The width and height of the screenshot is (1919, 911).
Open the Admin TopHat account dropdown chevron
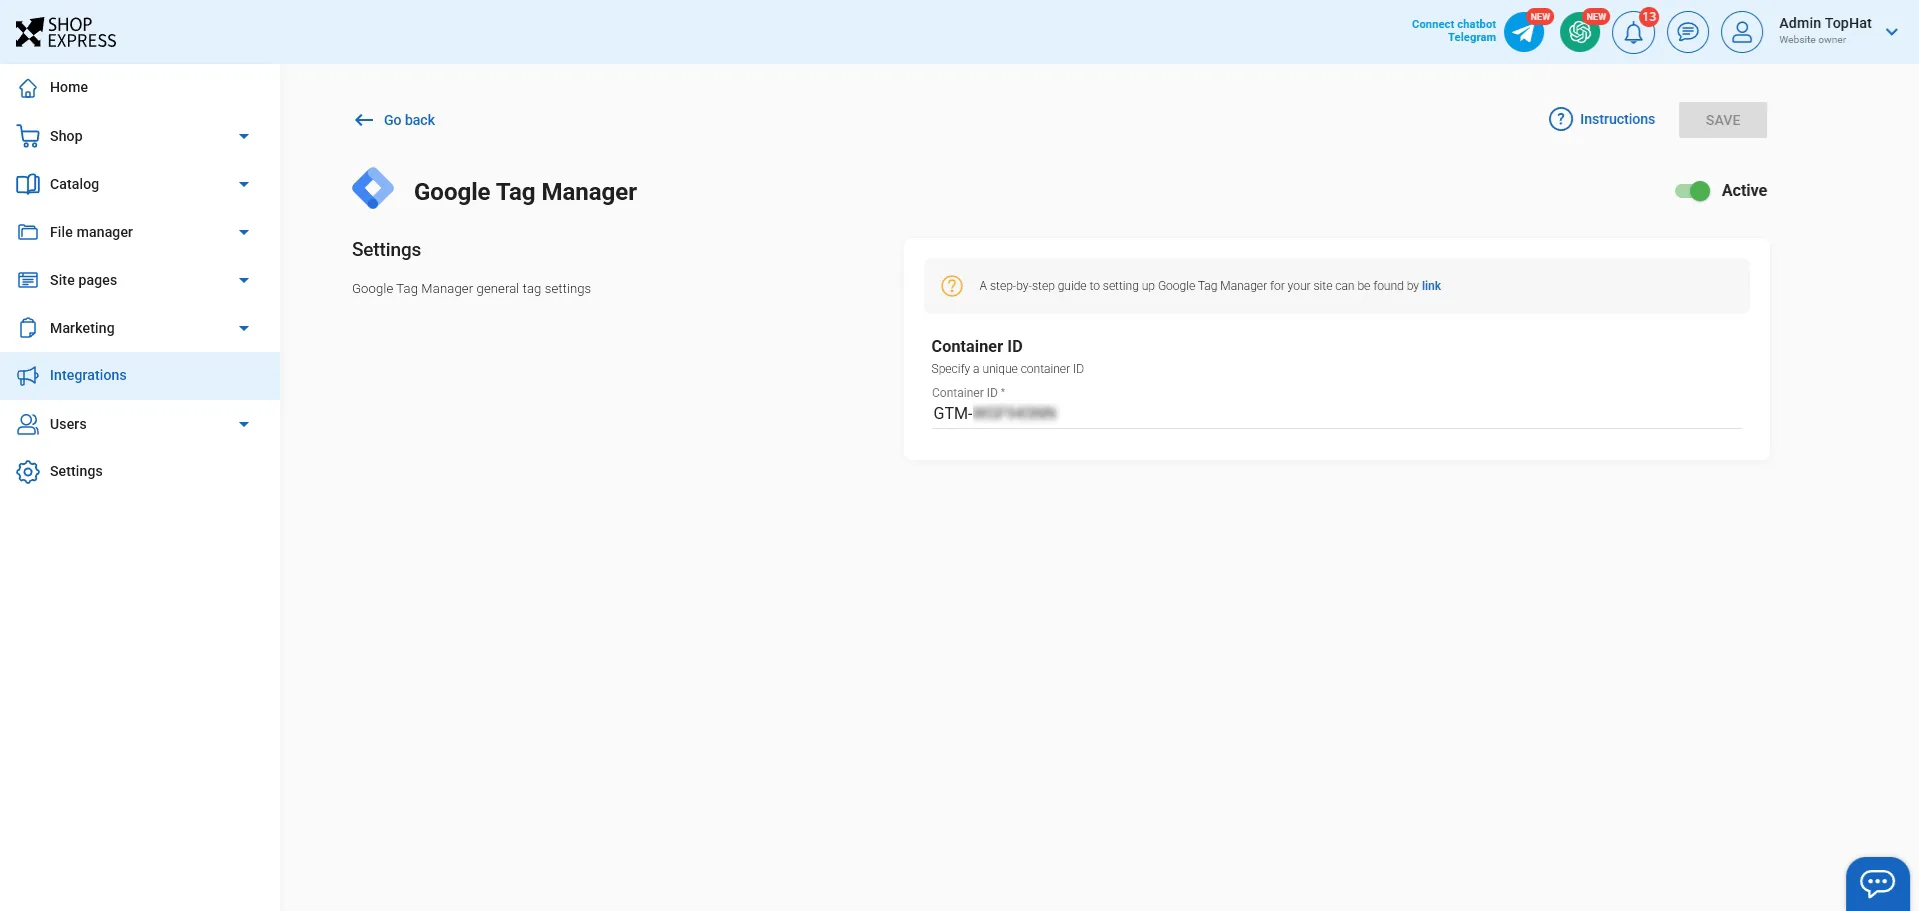click(1892, 32)
